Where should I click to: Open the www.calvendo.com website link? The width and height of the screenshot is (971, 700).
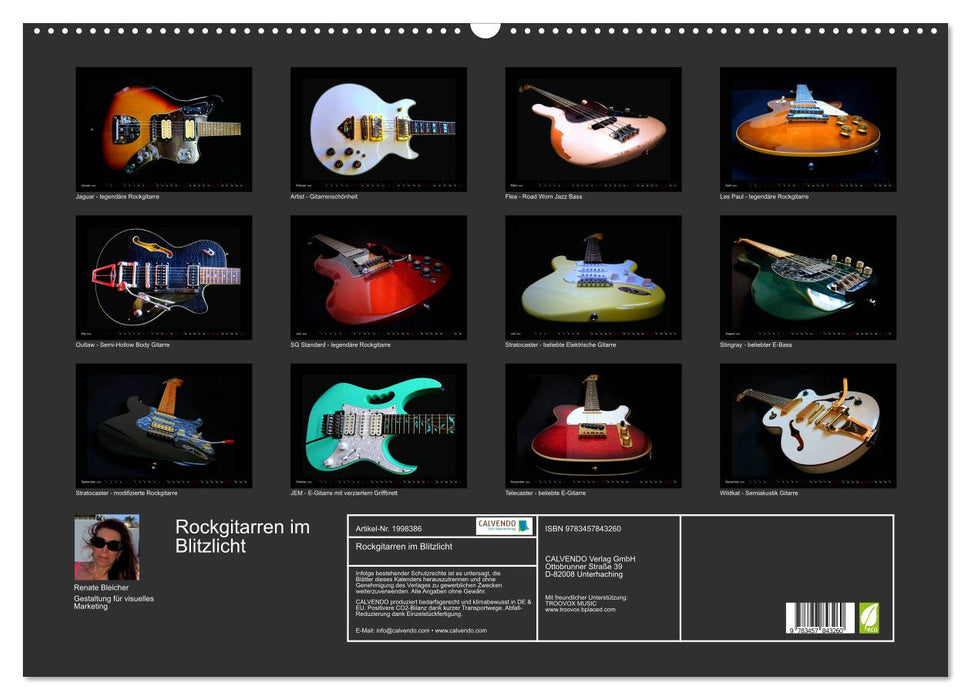[462, 628]
